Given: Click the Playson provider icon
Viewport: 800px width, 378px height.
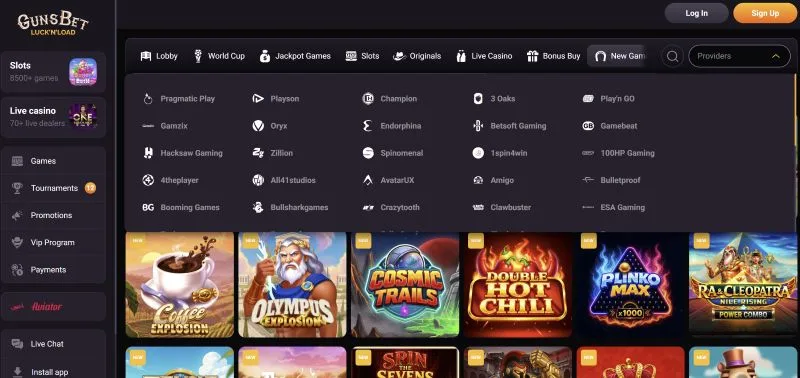Looking at the screenshot, I should click(258, 98).
